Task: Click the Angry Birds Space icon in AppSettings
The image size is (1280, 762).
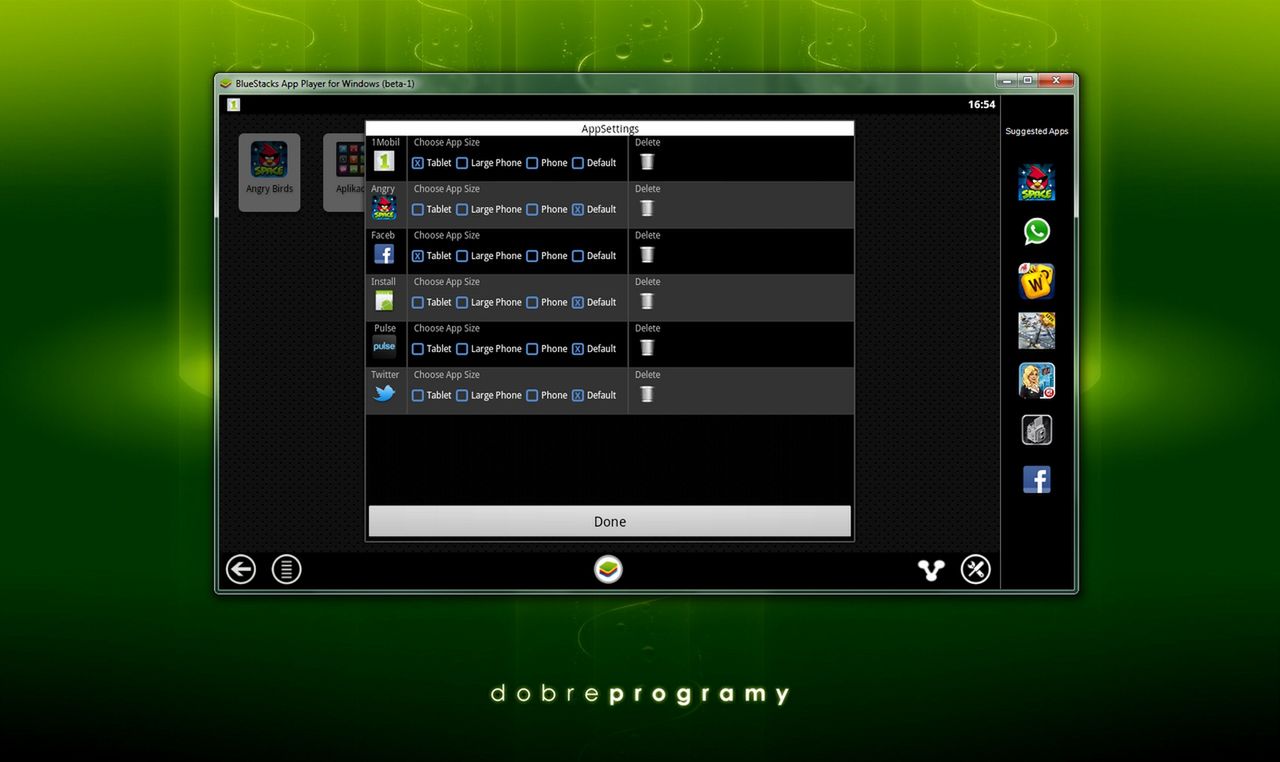Action: click(384, 208)
